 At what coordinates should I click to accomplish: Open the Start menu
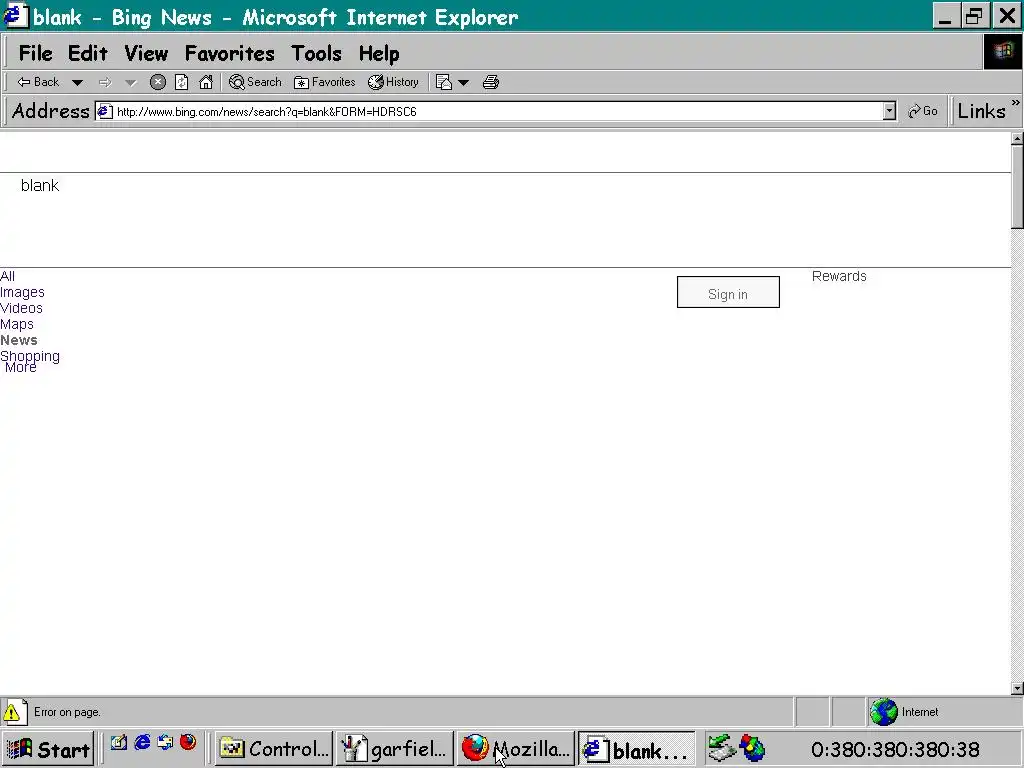point(48,749)
